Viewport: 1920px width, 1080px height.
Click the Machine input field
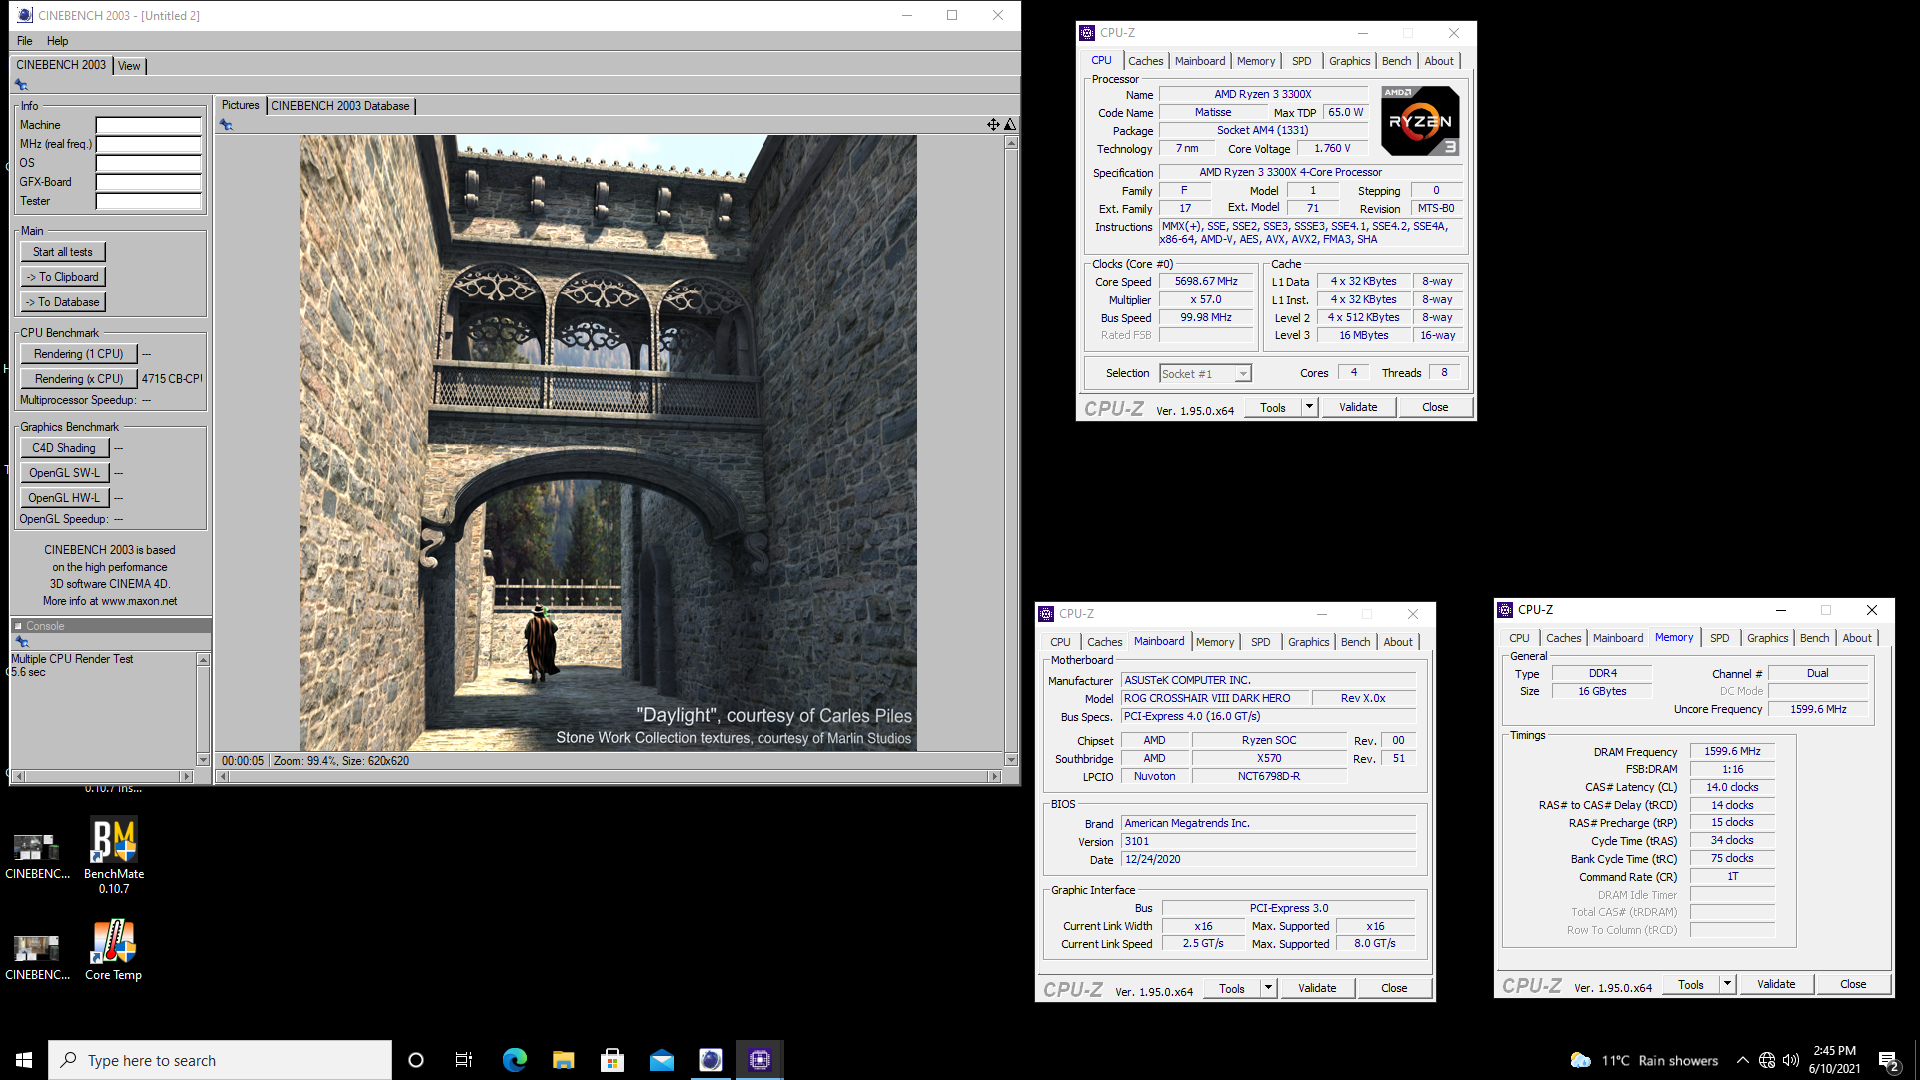pos(148,125)
